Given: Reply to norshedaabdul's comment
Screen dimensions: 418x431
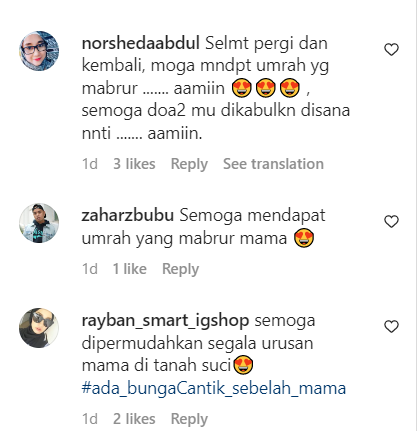Looking at the screenshot, I should click(x=189, y=164).
